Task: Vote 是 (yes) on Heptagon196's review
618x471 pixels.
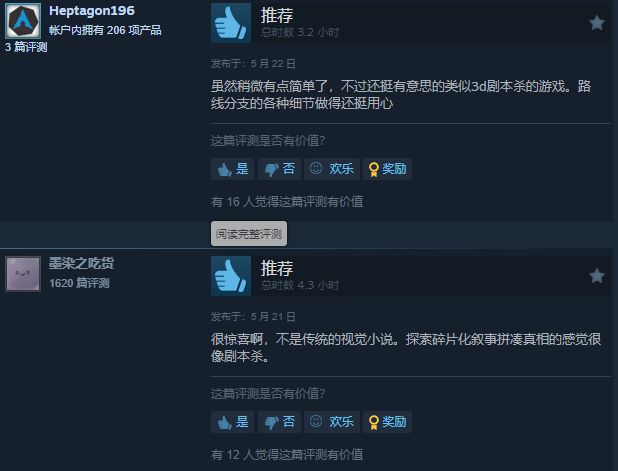Action: pyautogui.click(x=233, y=169)
